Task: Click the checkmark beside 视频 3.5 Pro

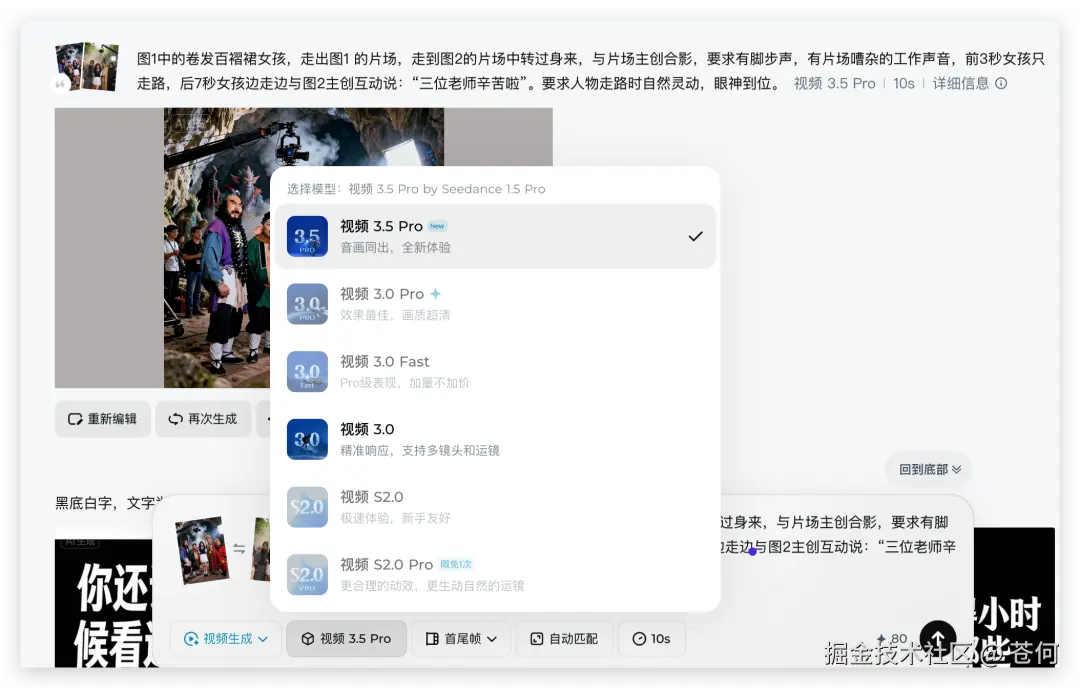Action: coord(696,236)
